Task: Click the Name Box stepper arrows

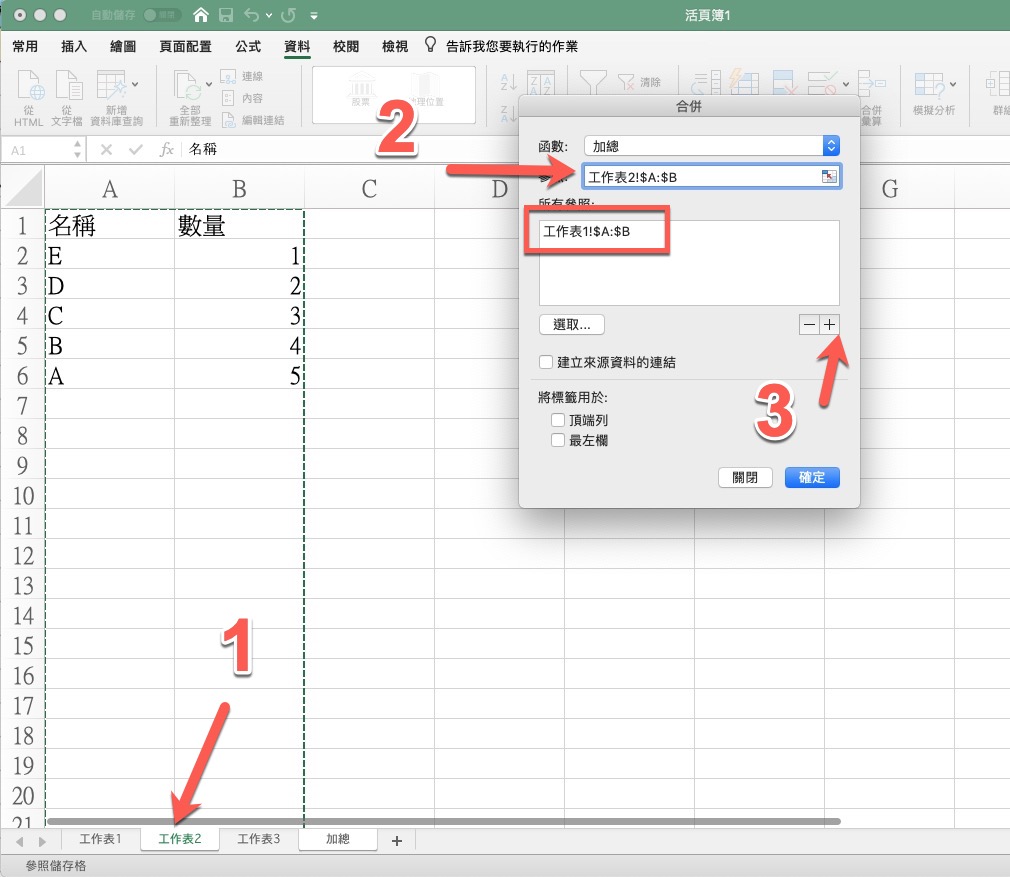Action: point(77,149)
